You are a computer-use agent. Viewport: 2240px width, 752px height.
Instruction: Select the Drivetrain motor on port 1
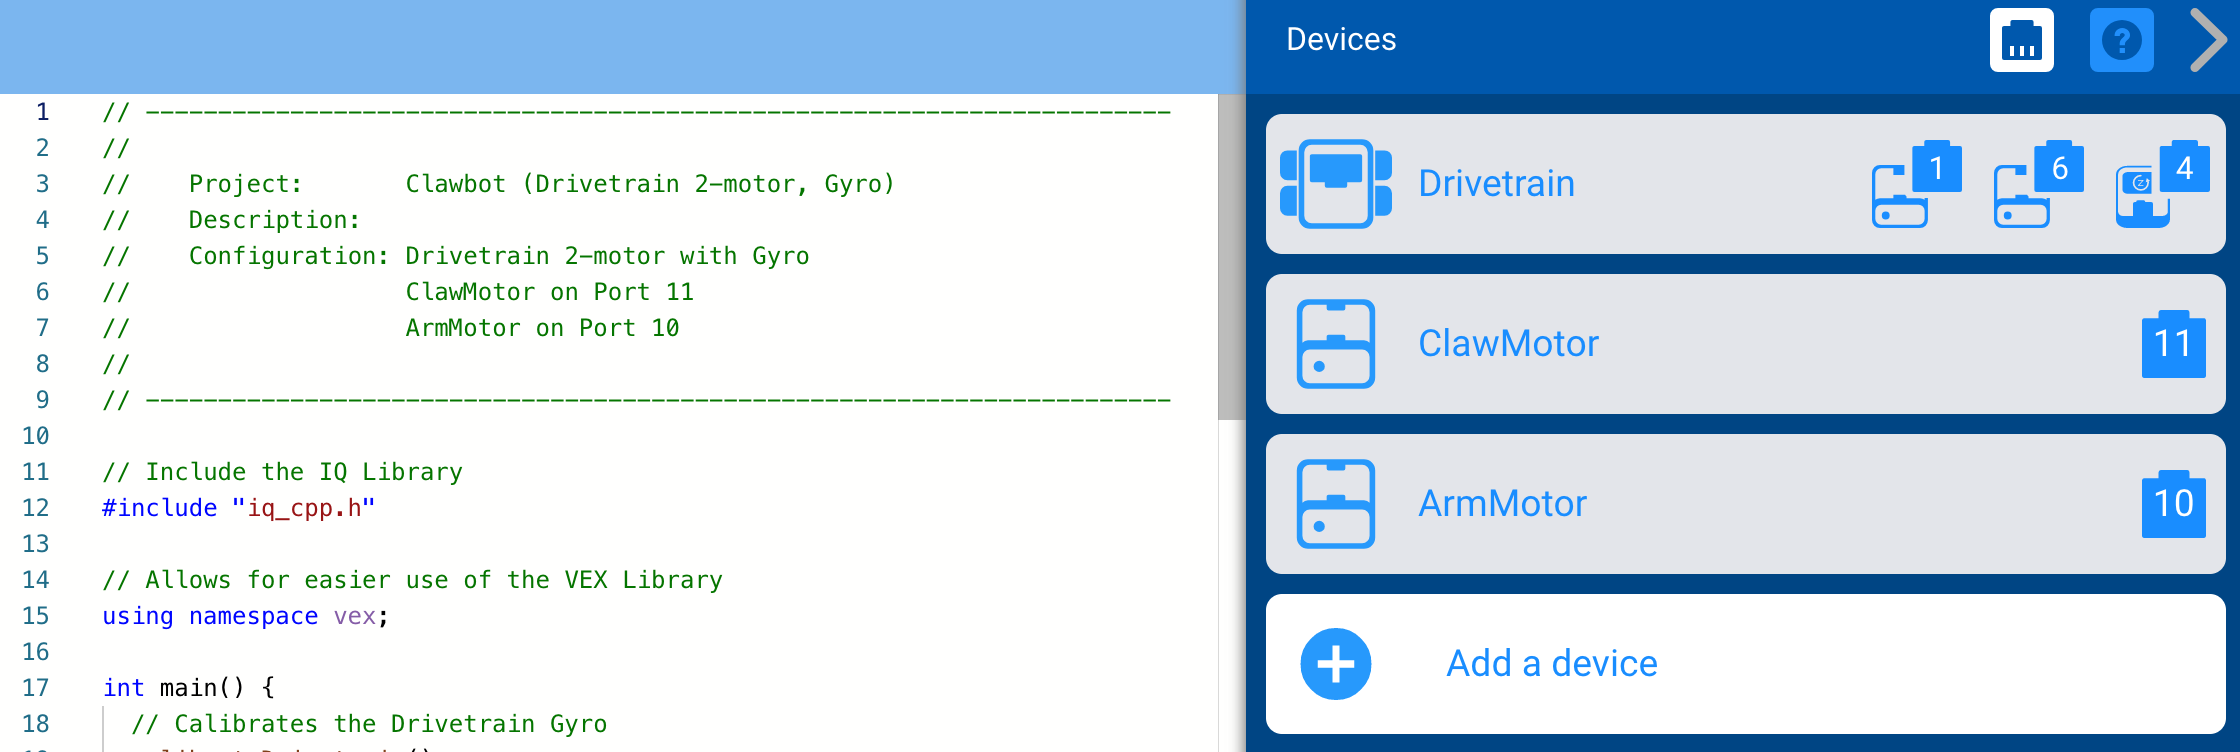point(1914,185)
